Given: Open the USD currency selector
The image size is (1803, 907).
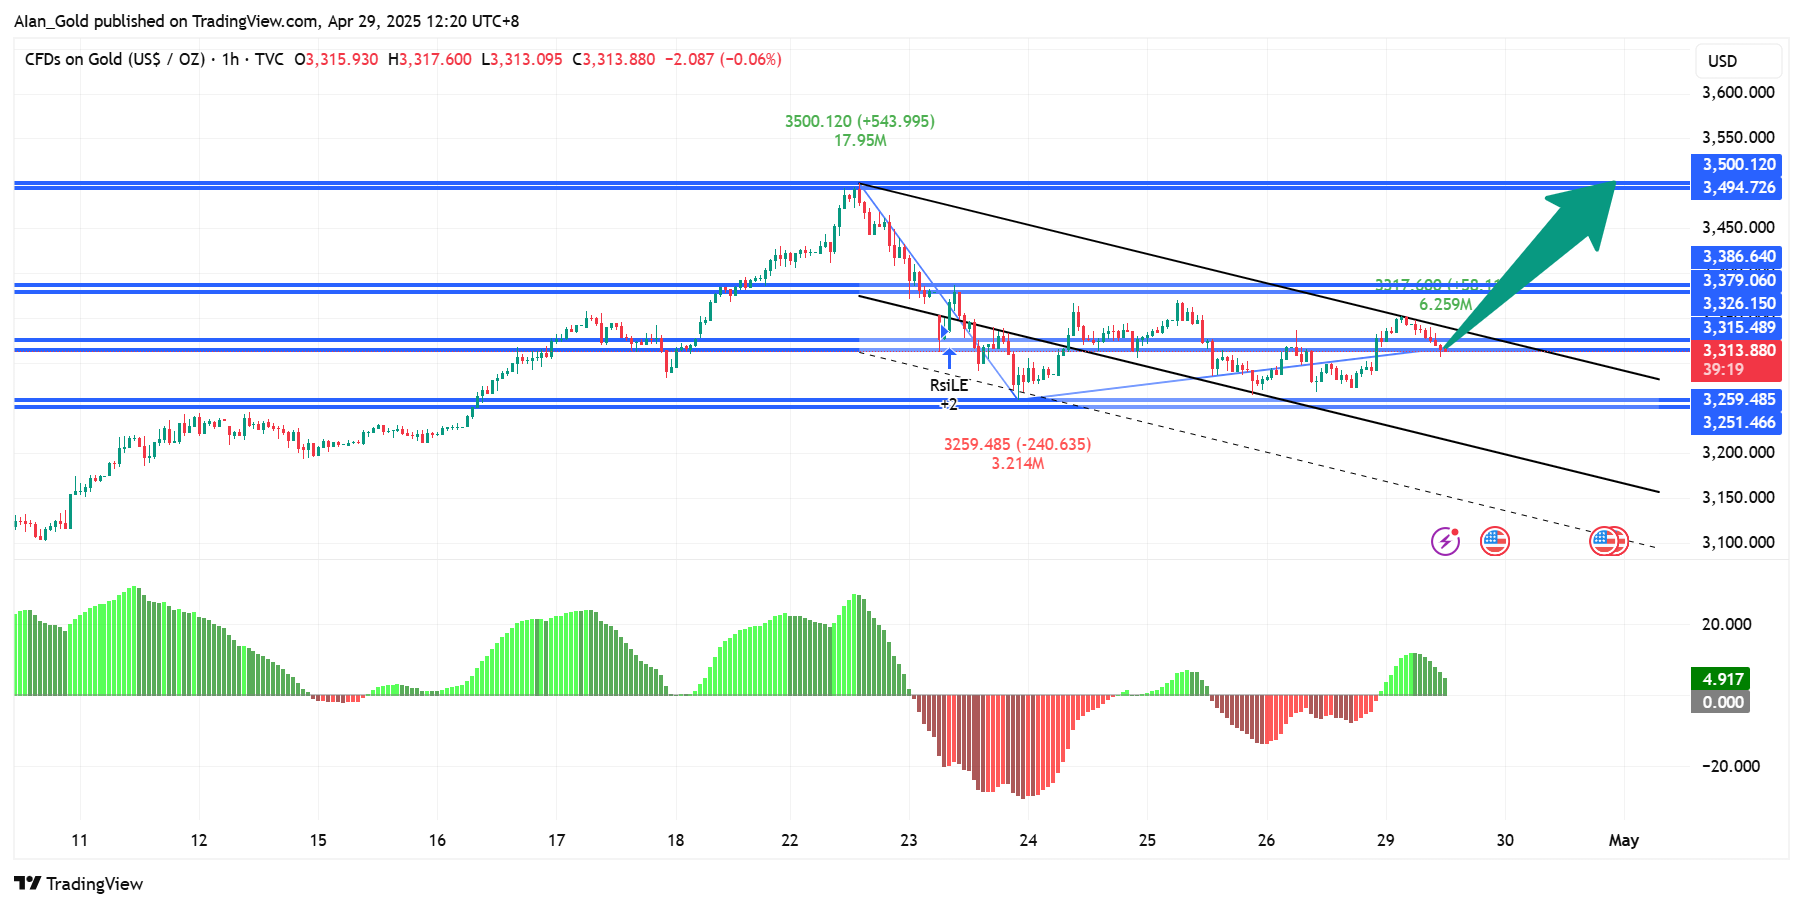Looking at the screenshot, I should pos(1738,61).
